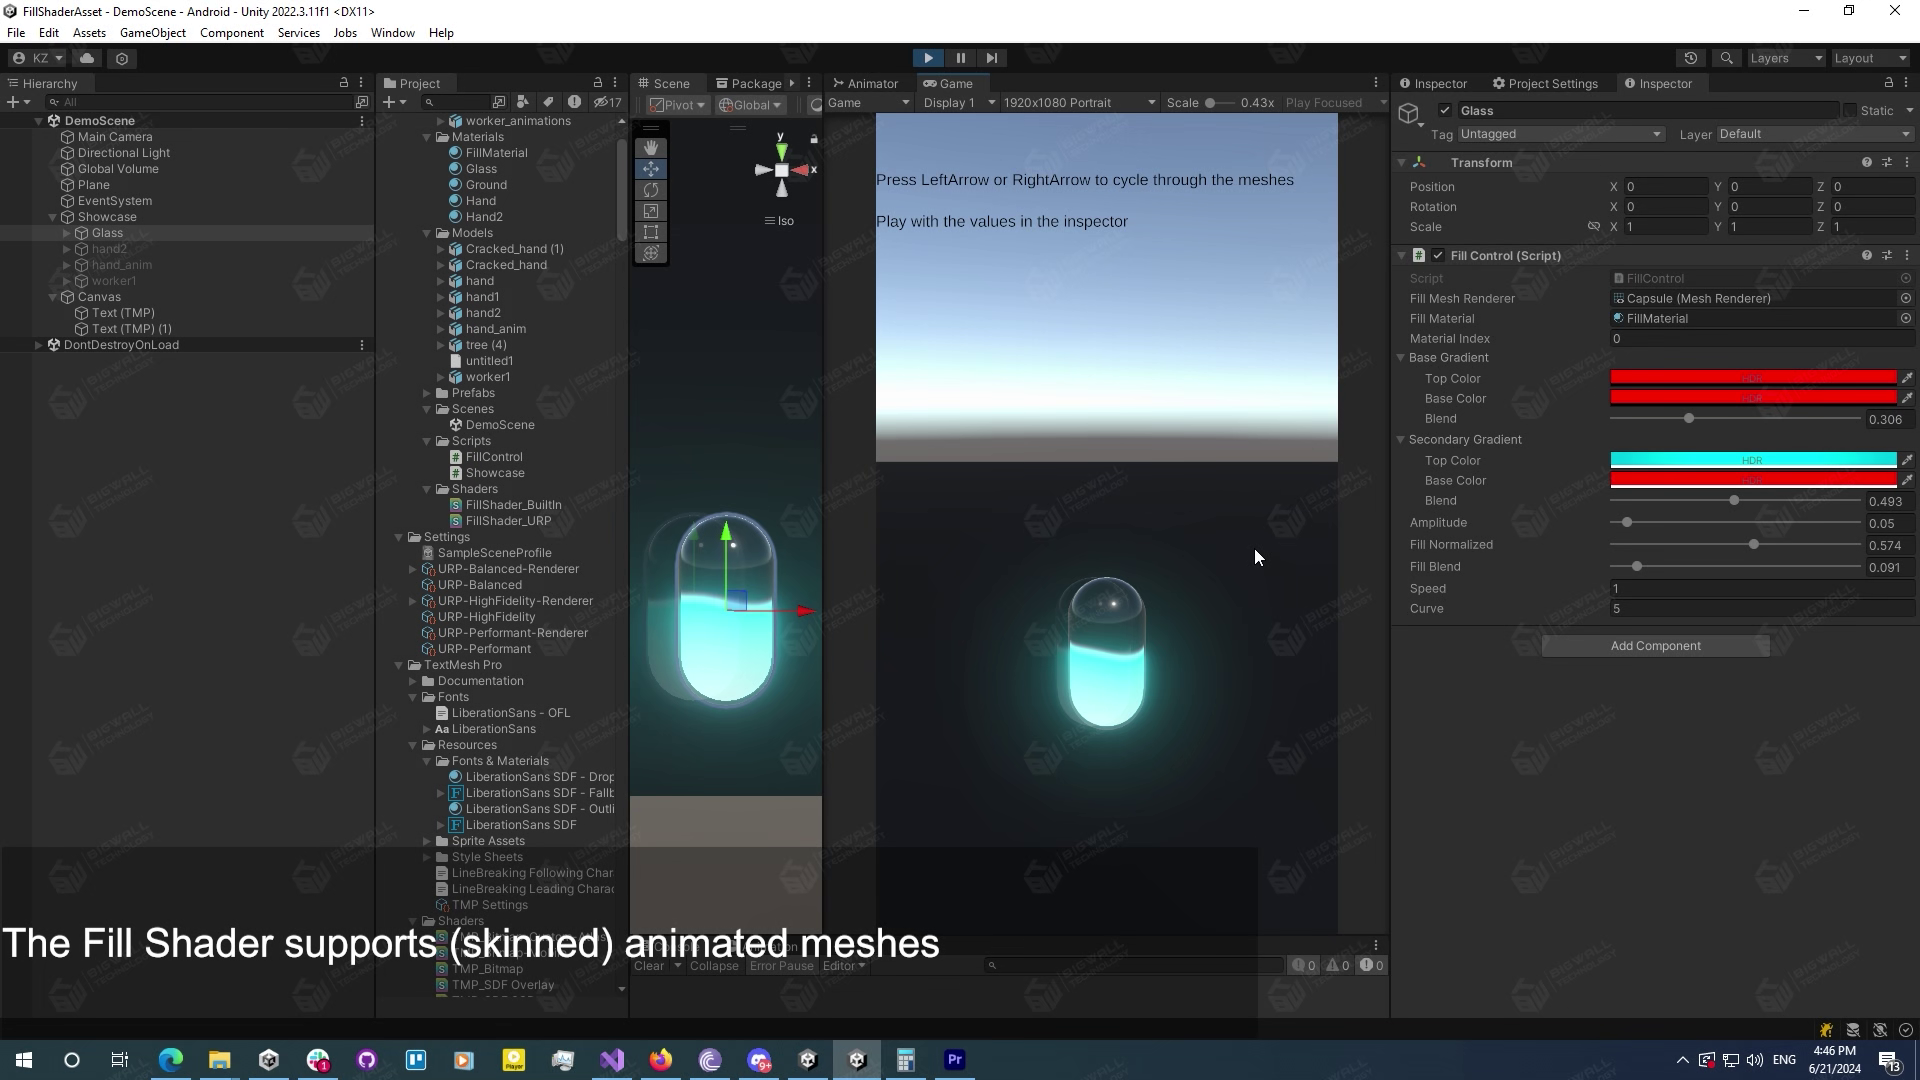Click the Pivot toggle button
The image size is (1920, 1080).
(x=678, y=104)
